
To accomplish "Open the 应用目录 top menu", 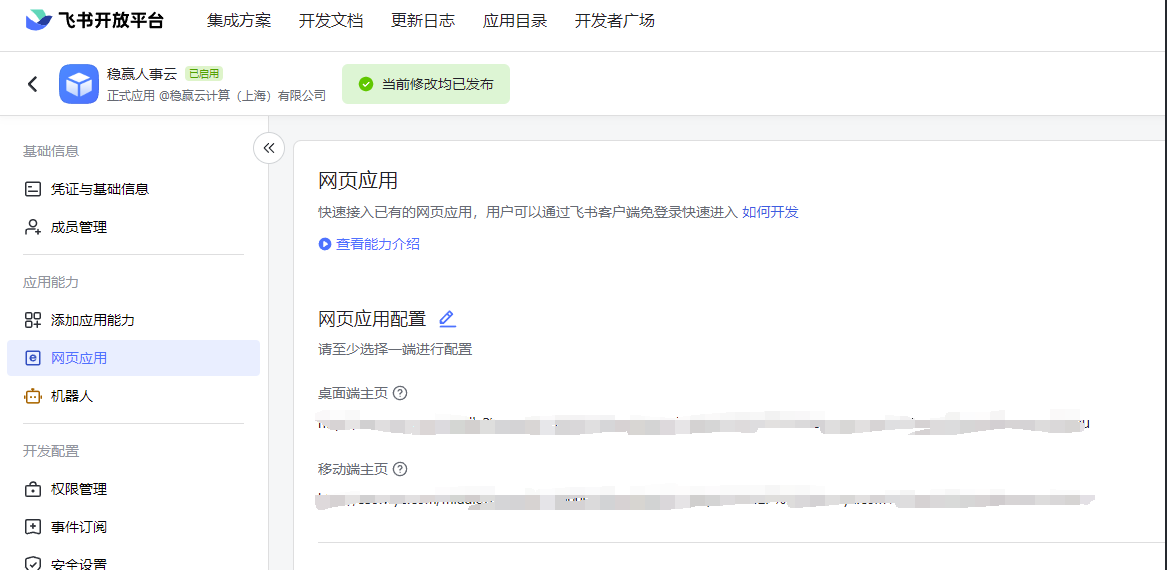I will pyautogui.click(x=515, y=21).
